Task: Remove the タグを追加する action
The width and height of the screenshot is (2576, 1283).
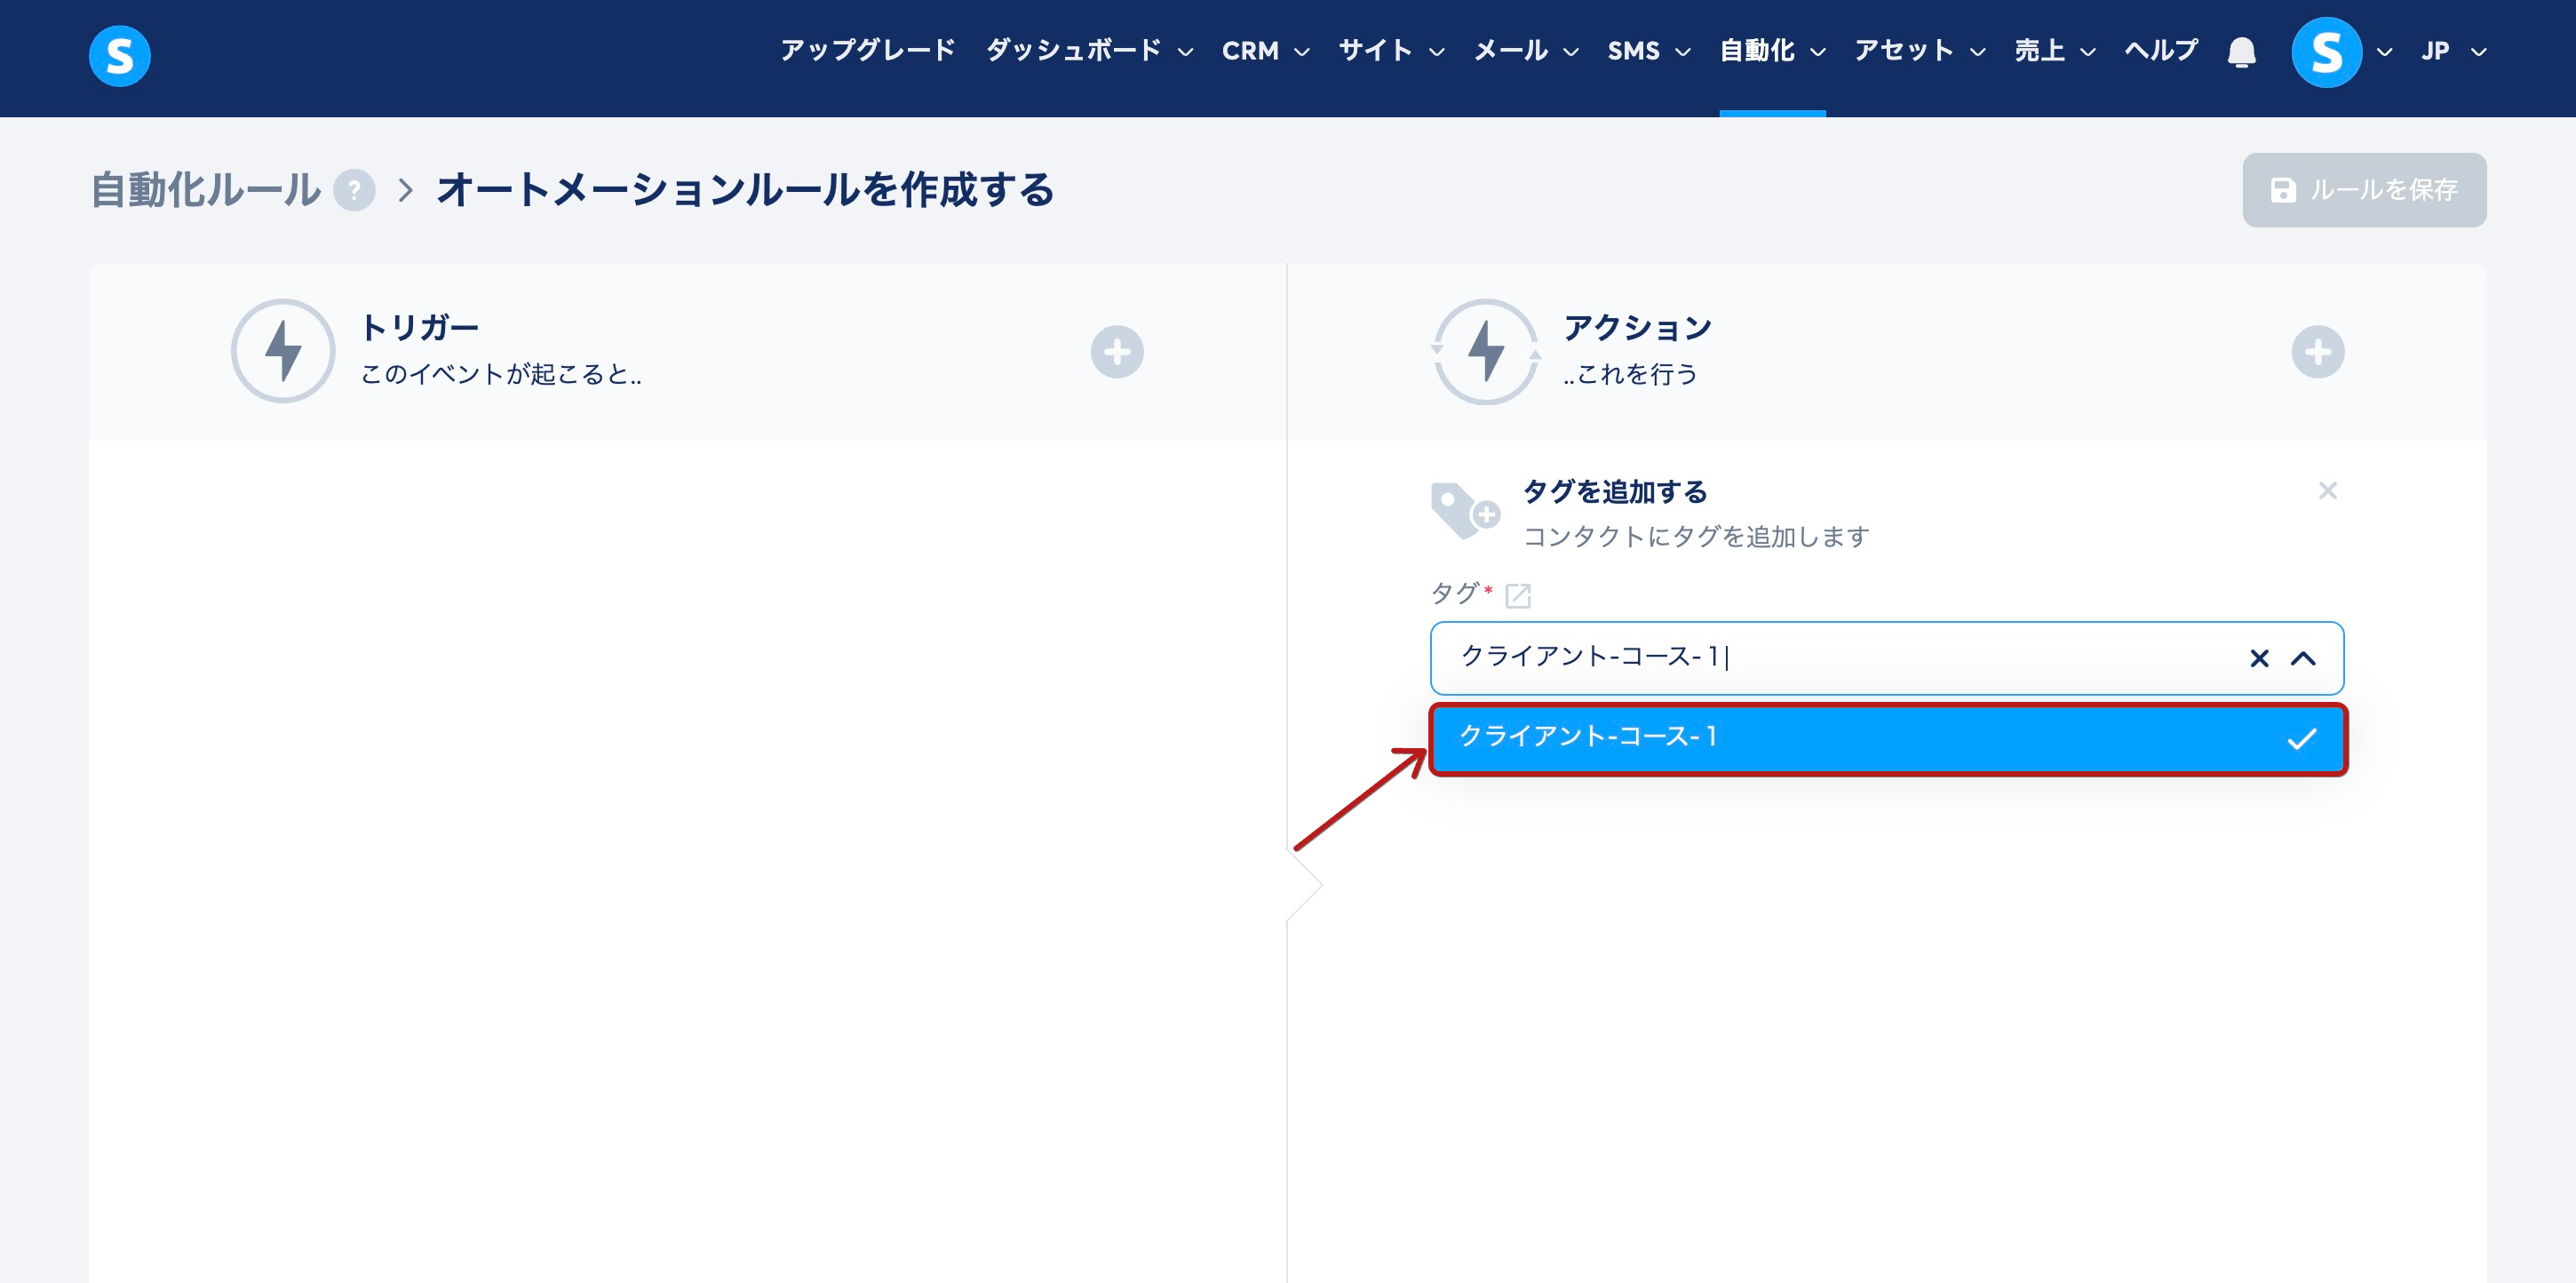Action: 2327,491
